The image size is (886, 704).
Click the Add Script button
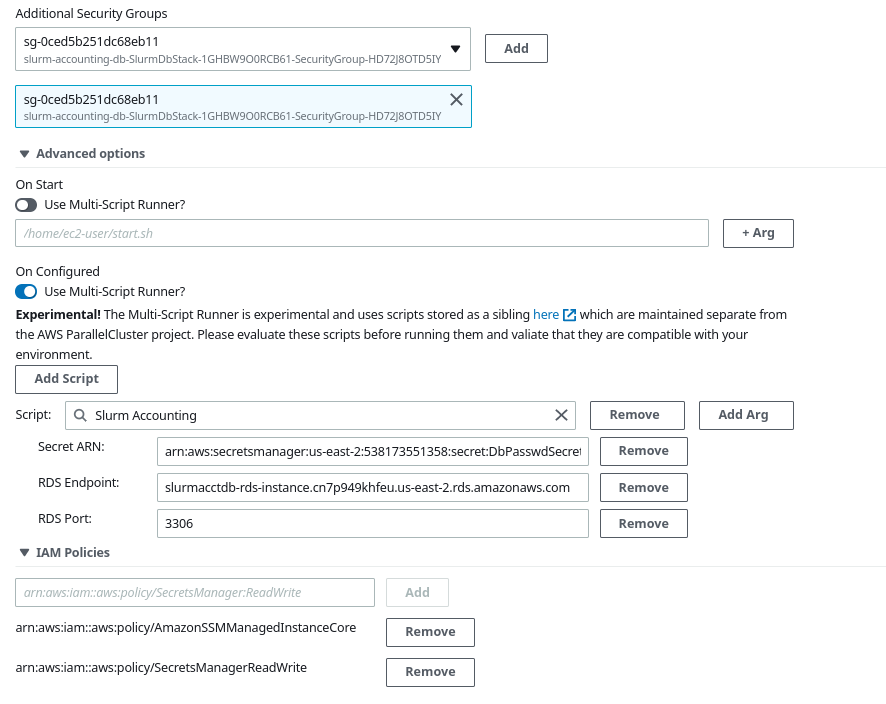click(x=67, y=379)
